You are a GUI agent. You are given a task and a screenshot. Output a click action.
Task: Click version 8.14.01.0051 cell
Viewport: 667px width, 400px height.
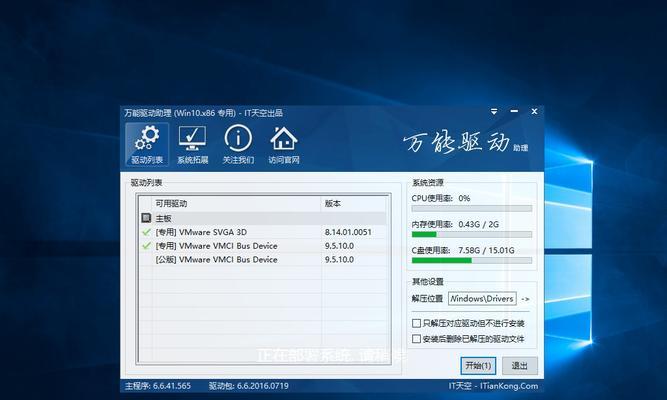348,232
